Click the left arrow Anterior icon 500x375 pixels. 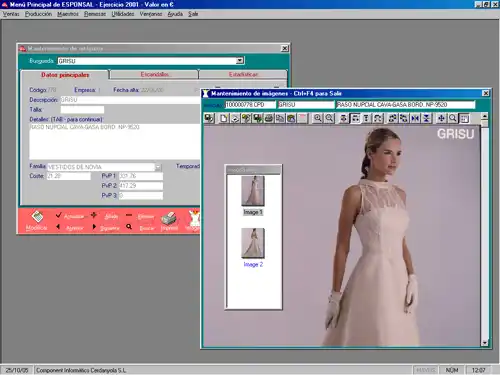point(58,227)
